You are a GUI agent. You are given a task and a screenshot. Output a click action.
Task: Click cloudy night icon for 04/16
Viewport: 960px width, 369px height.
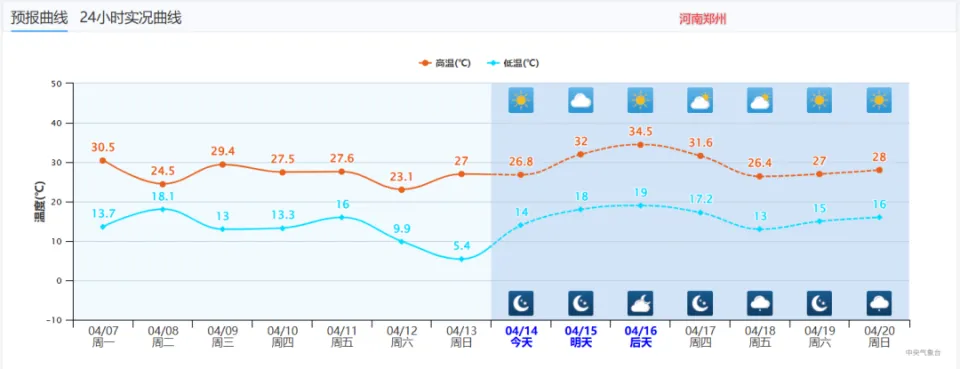pyautogui.click(x=640, y=303)
